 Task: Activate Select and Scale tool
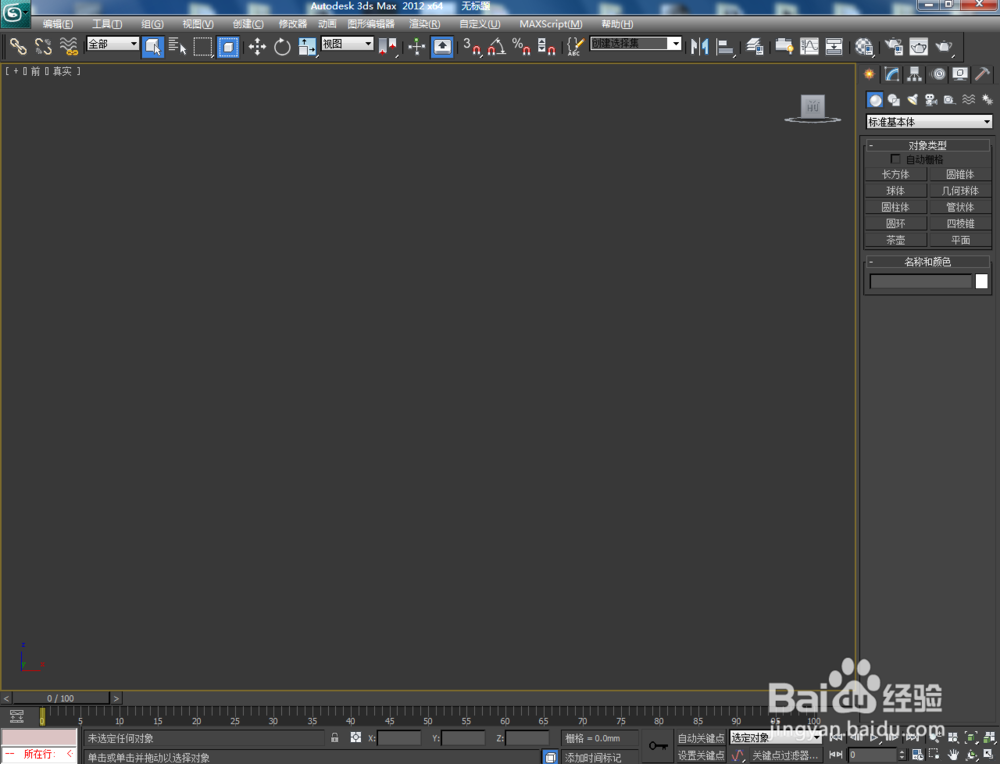[307, 47]
